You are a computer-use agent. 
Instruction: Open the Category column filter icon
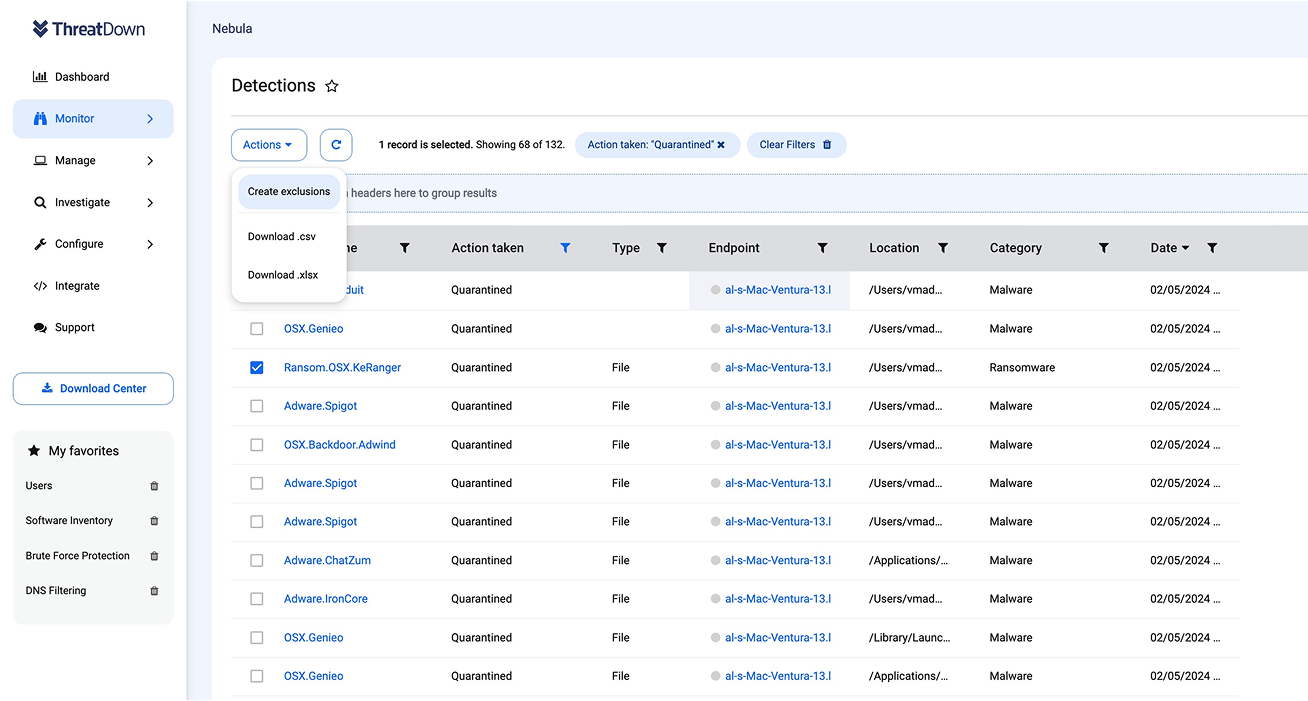[1103, 248]
